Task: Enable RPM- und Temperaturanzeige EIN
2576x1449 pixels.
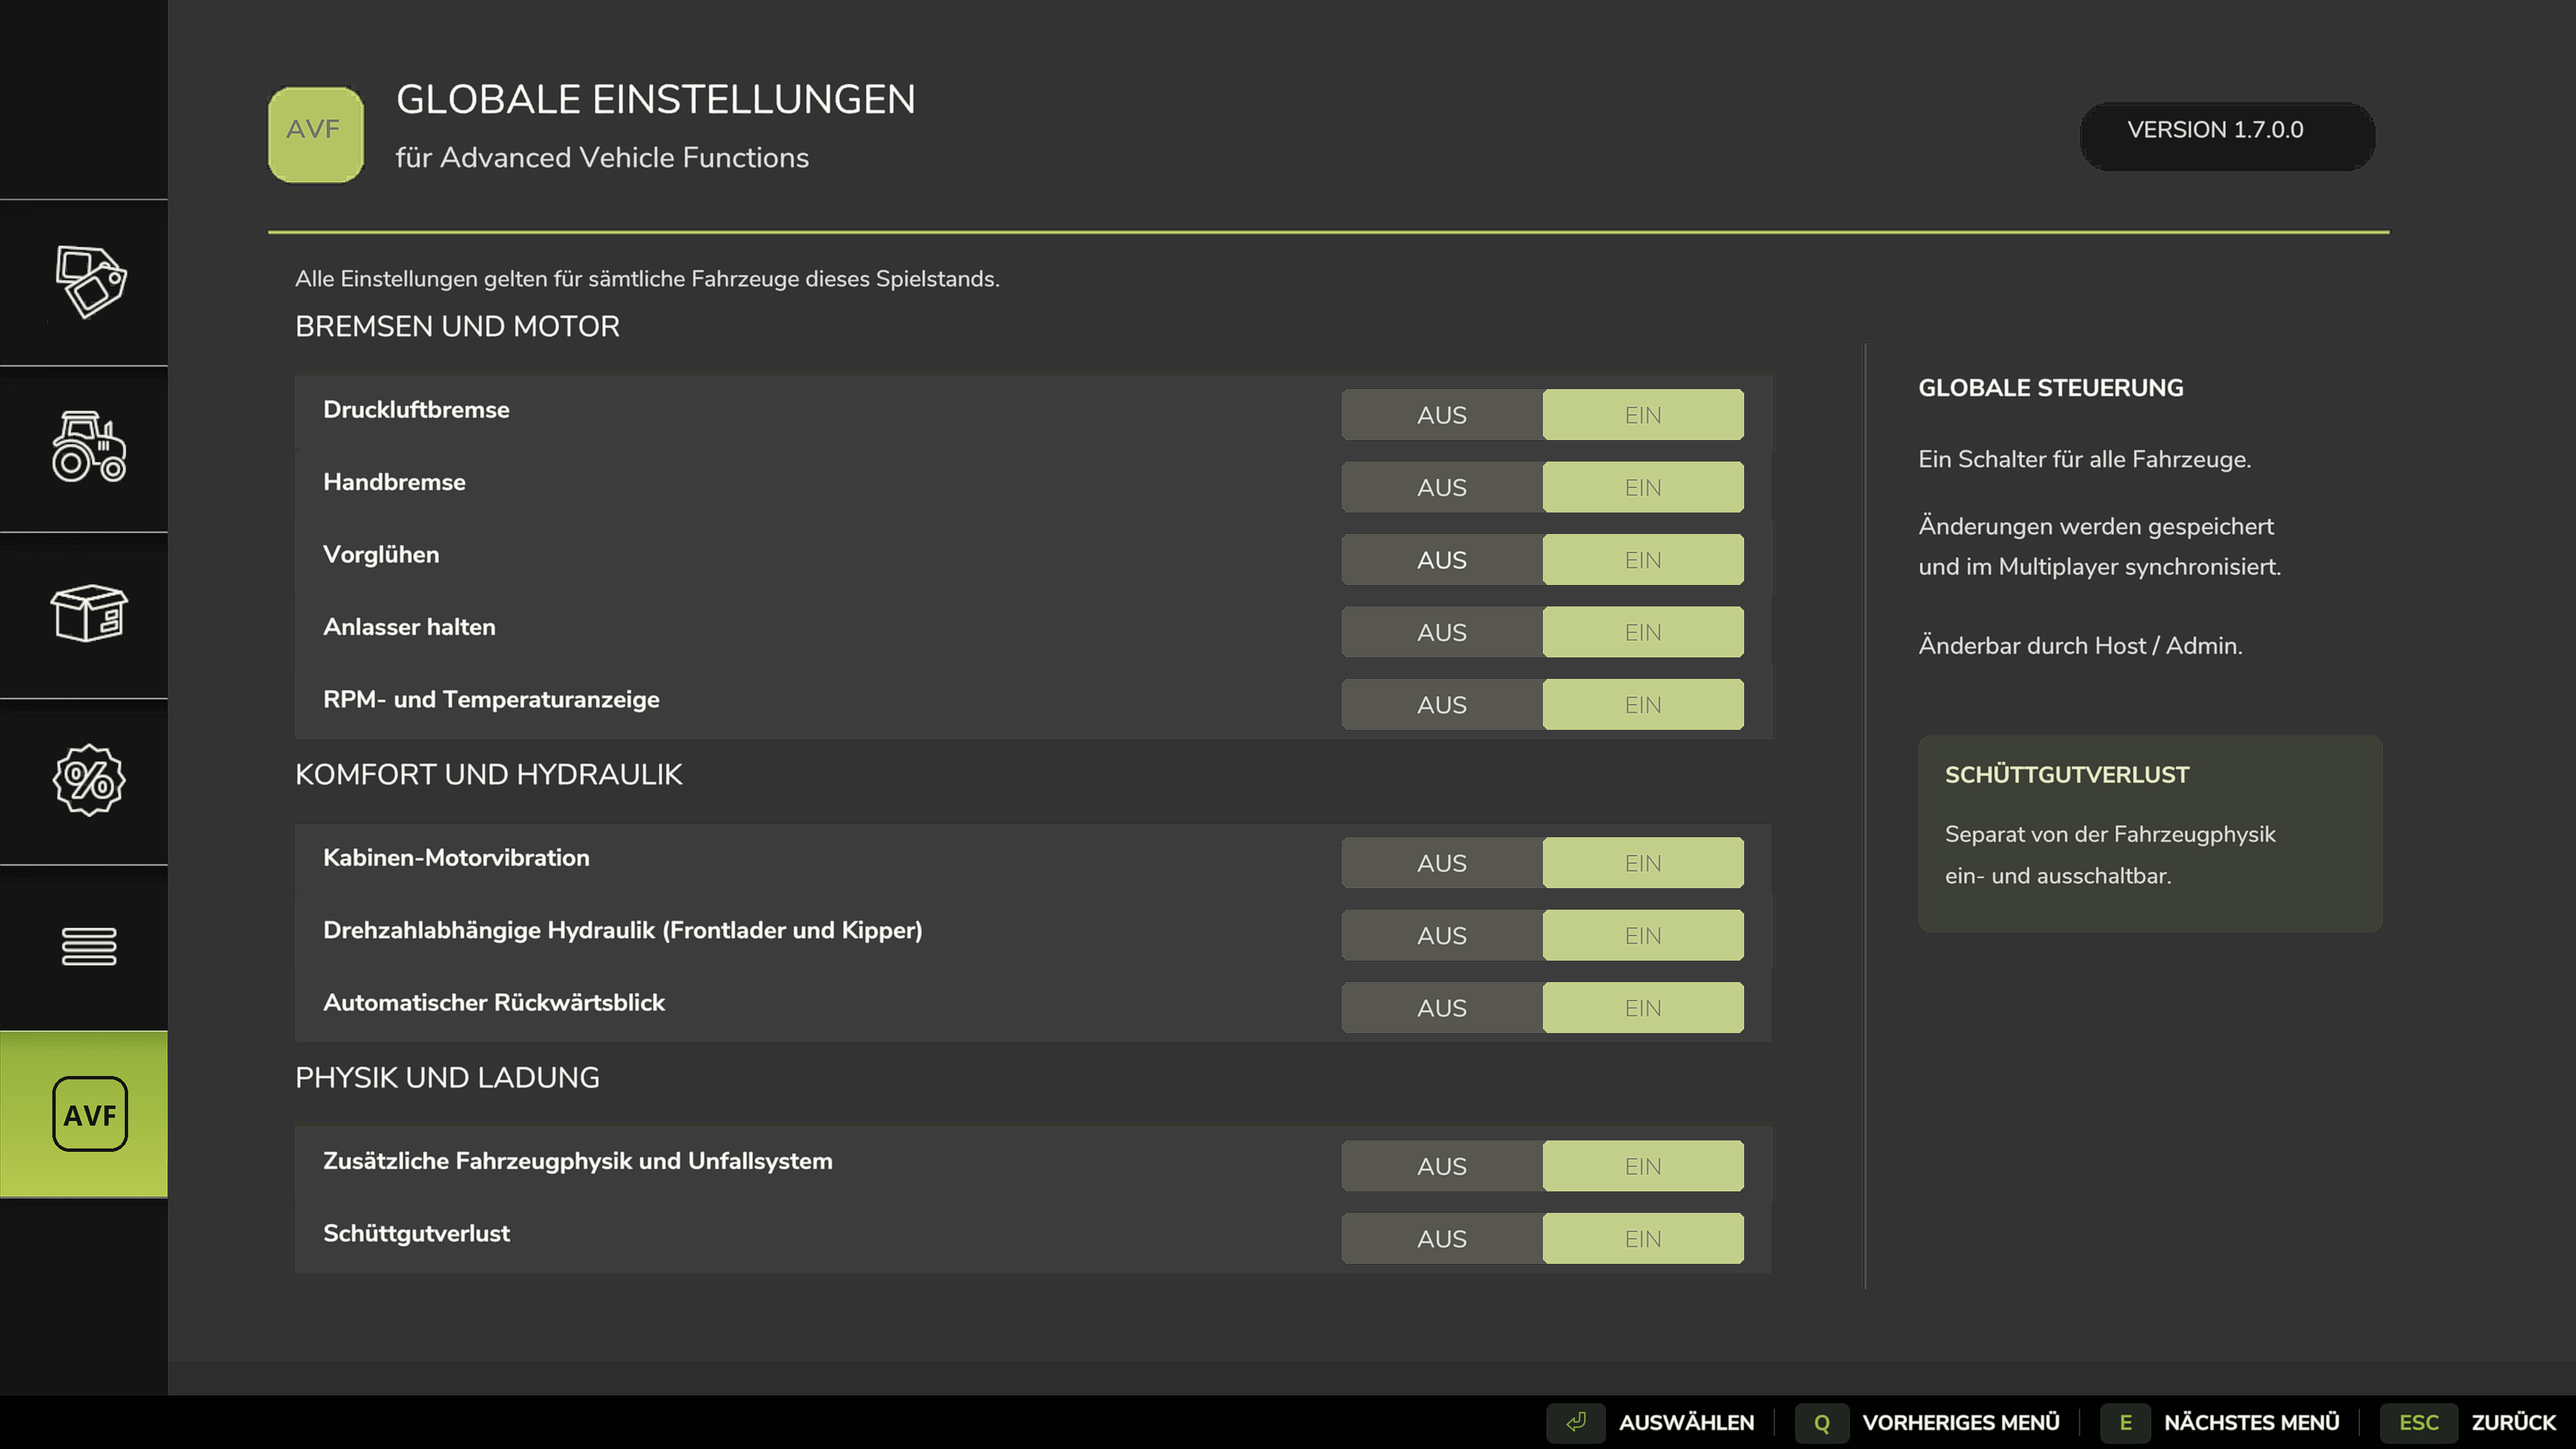Action: point(1643,705)
